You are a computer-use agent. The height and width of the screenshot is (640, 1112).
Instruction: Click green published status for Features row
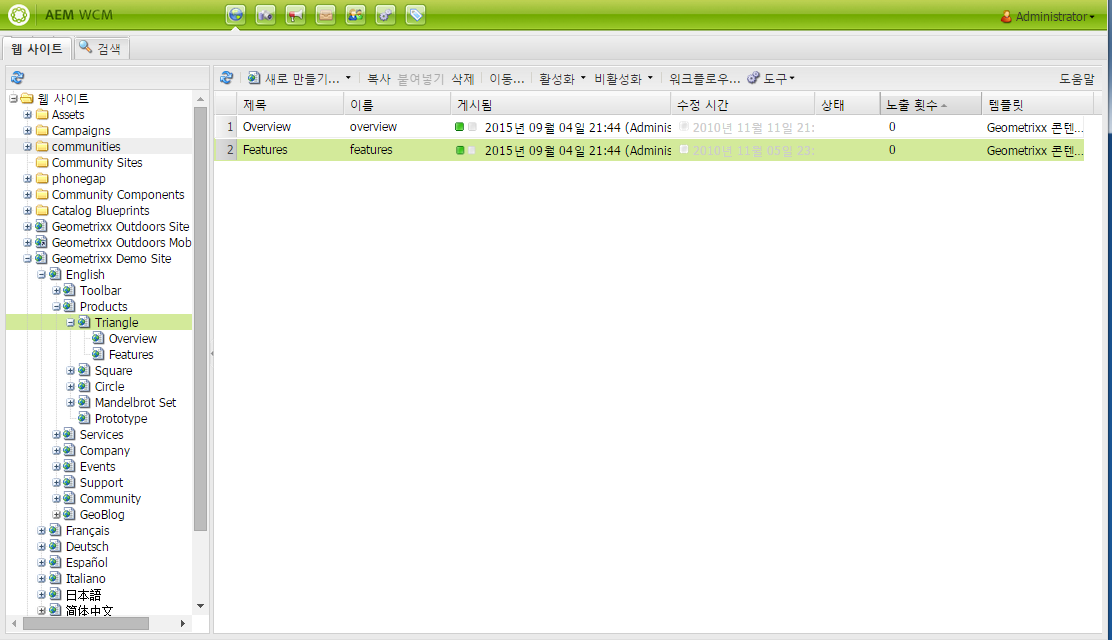tap(460, 150)
